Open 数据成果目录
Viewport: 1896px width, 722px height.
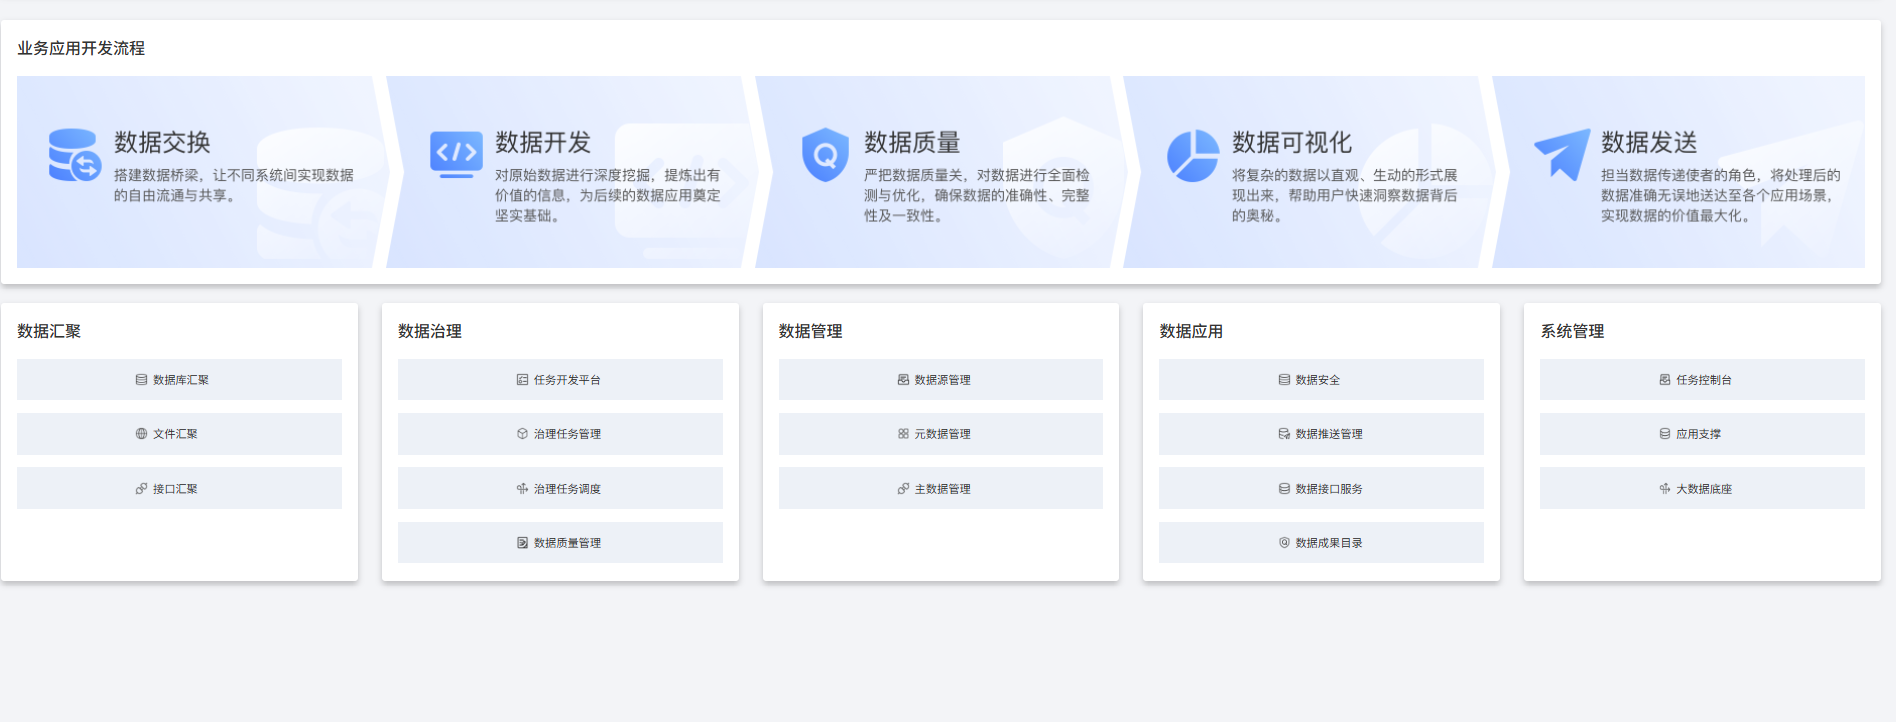[x=1321, y=542]
